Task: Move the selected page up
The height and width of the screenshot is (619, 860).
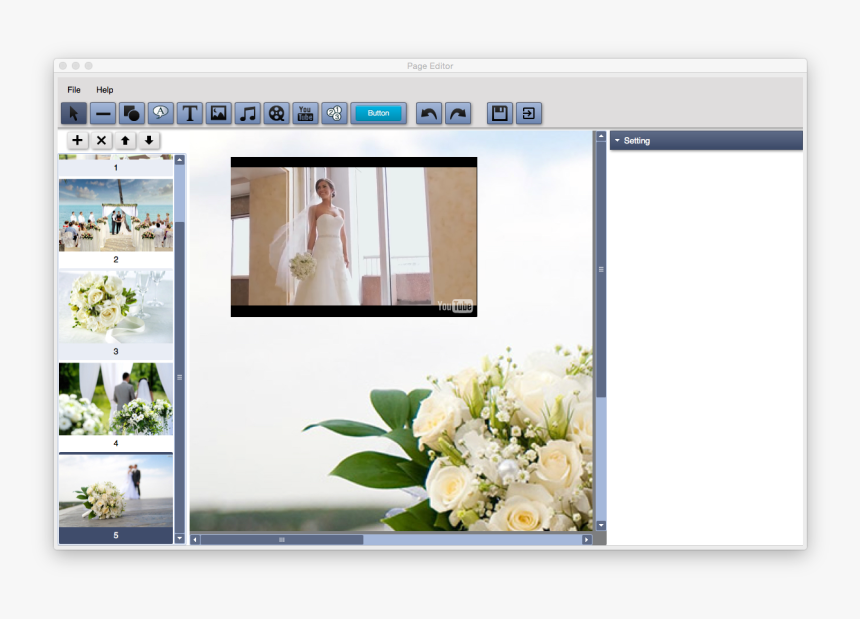Action: (x=125, y=140)
